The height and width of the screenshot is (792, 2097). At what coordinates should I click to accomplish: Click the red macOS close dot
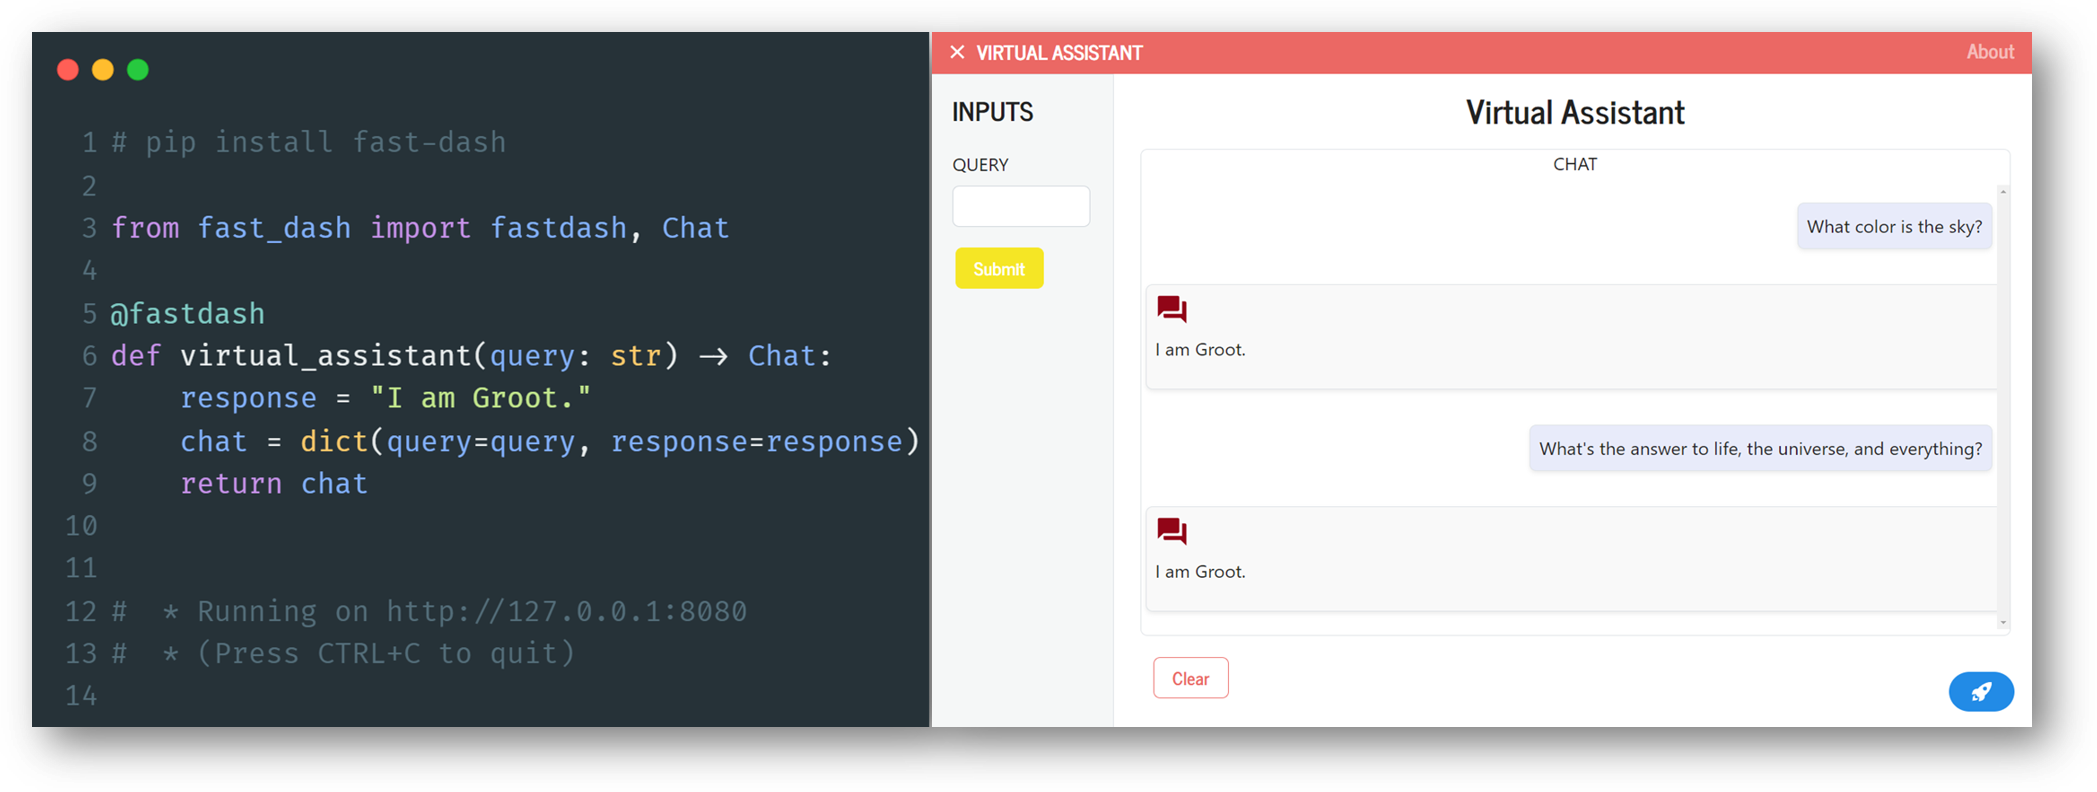[x=68, y=70]
